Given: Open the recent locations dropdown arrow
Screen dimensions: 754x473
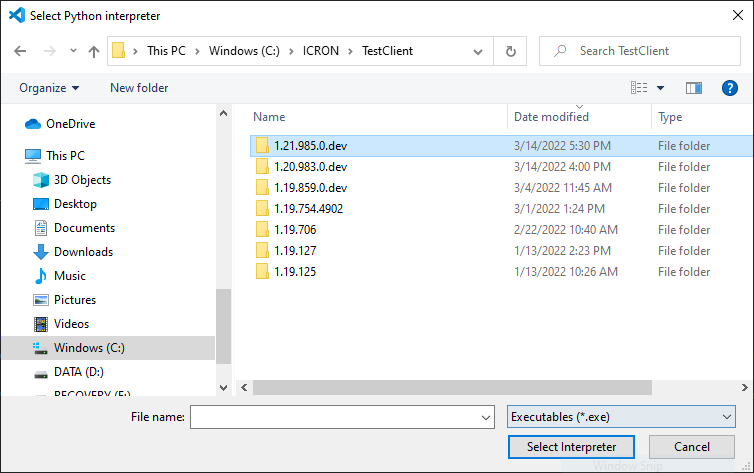Looking at the screenshot, I should 73,50.
